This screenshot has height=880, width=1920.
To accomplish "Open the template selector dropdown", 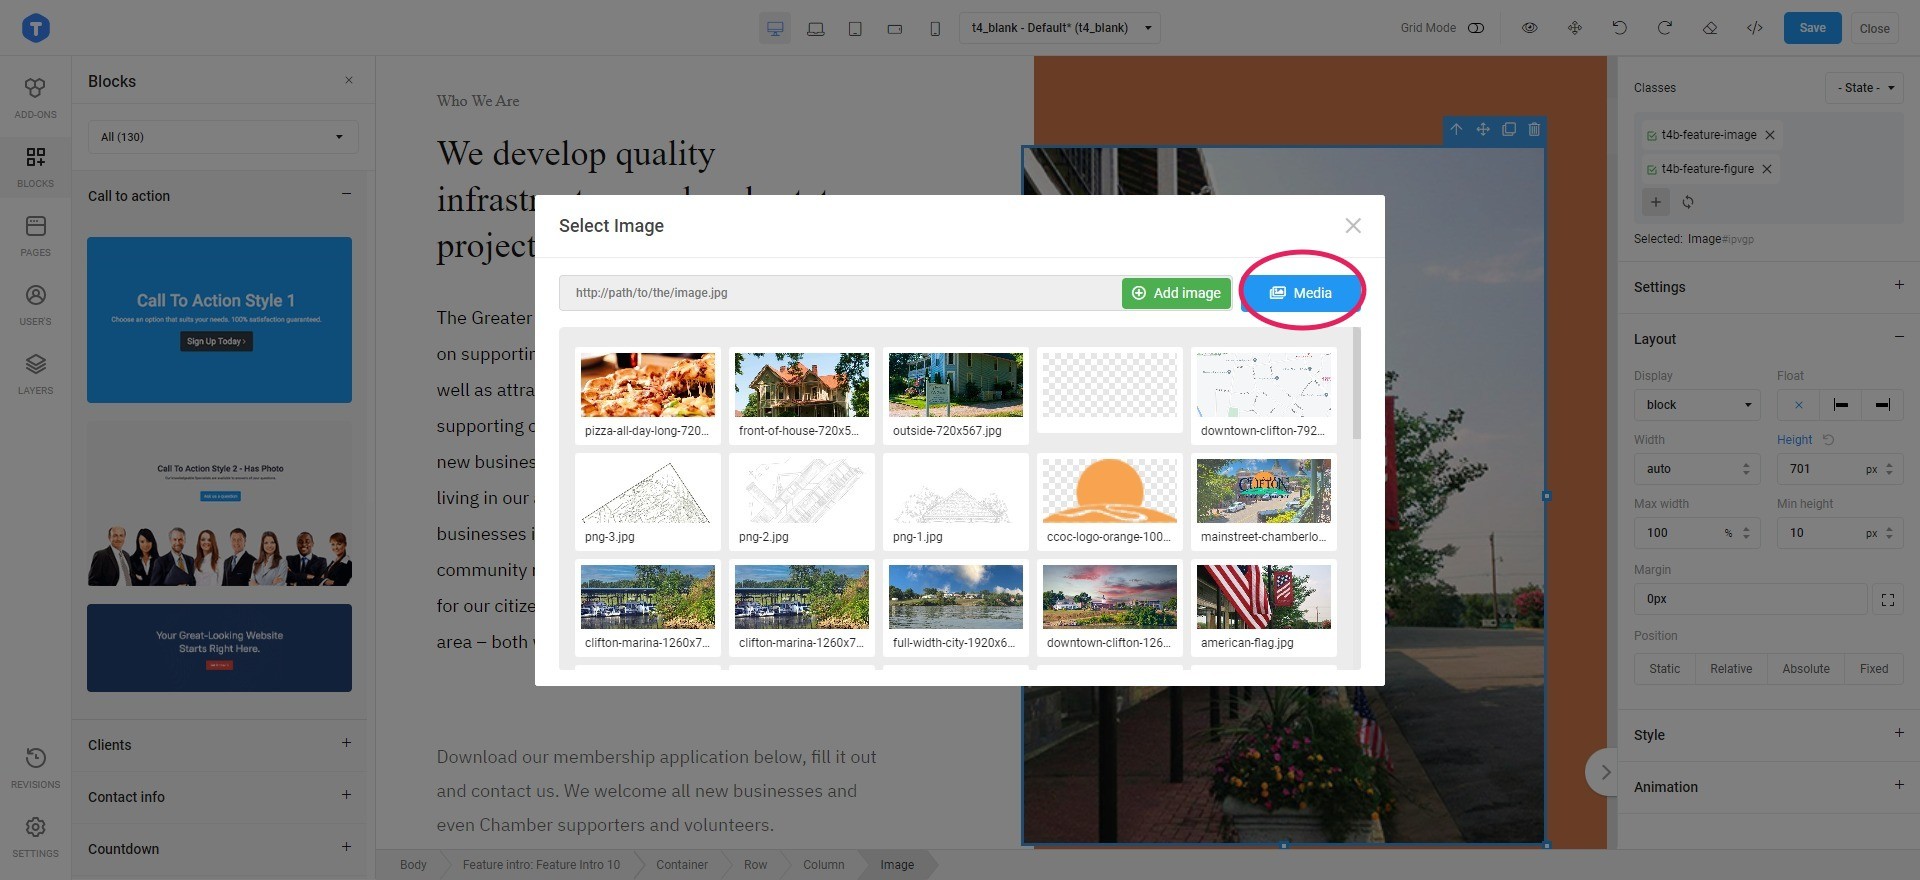I will coord(1060,28).
